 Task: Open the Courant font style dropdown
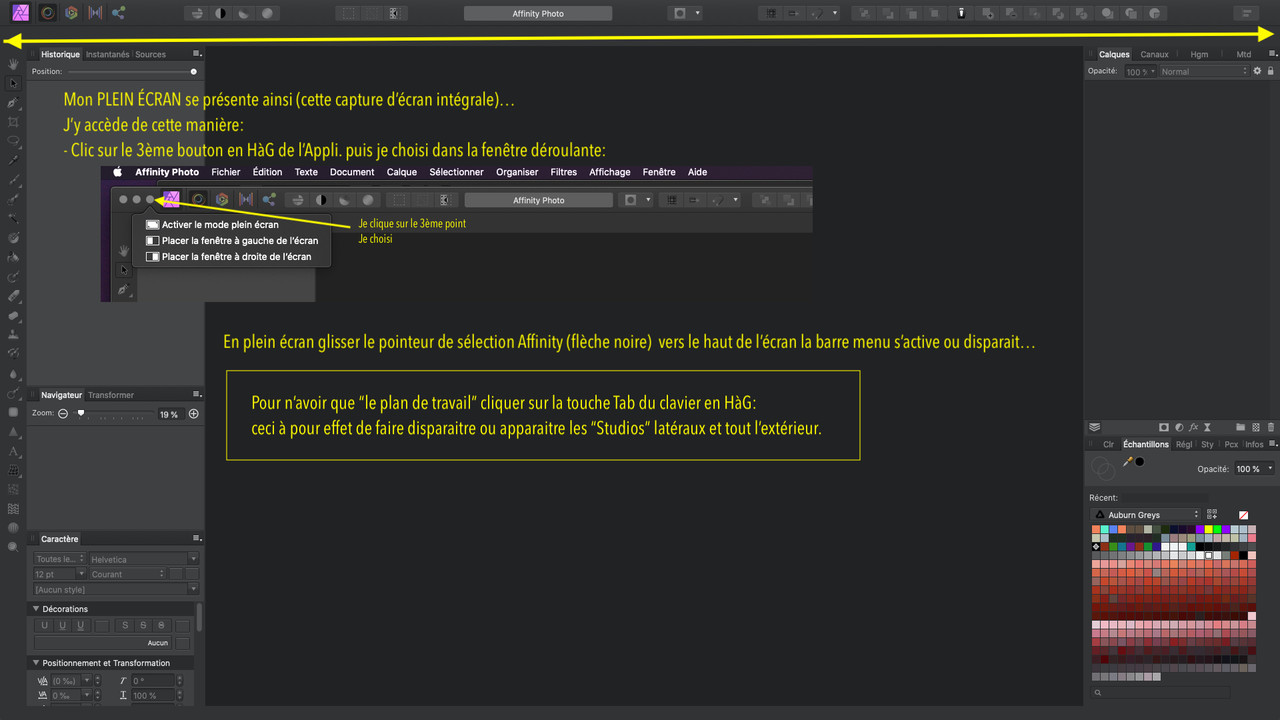[127, 574]
